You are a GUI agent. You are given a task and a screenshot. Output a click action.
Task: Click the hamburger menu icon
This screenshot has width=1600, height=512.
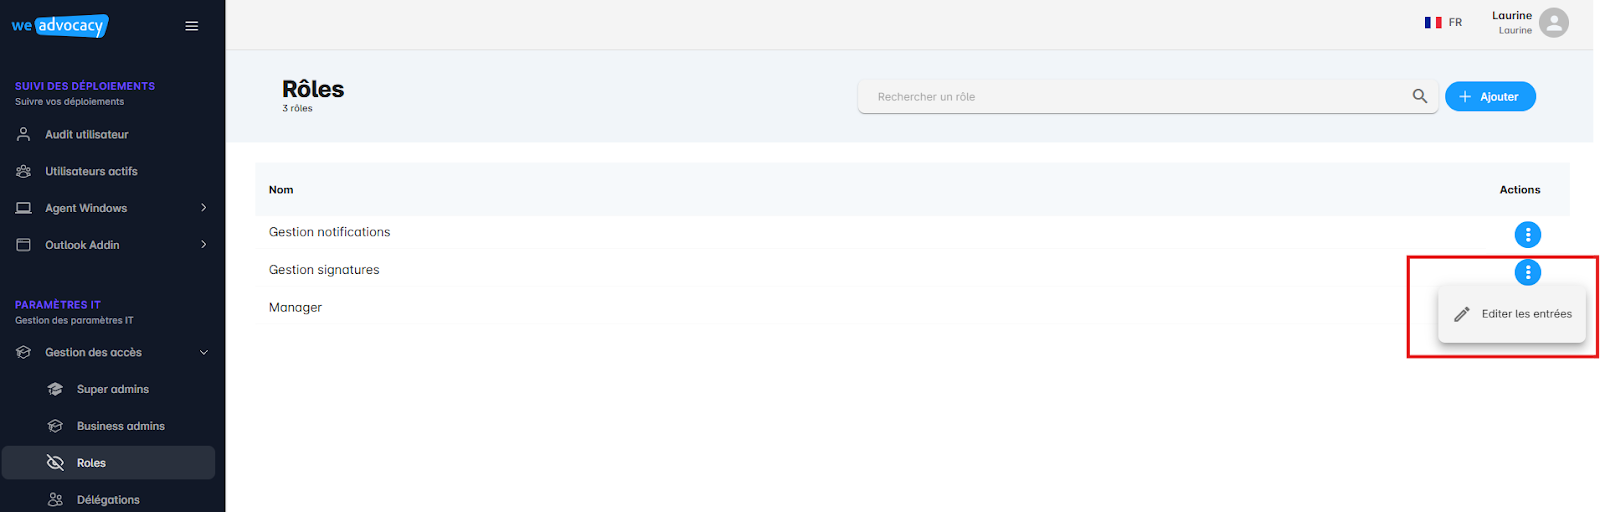tap(191, 26)
